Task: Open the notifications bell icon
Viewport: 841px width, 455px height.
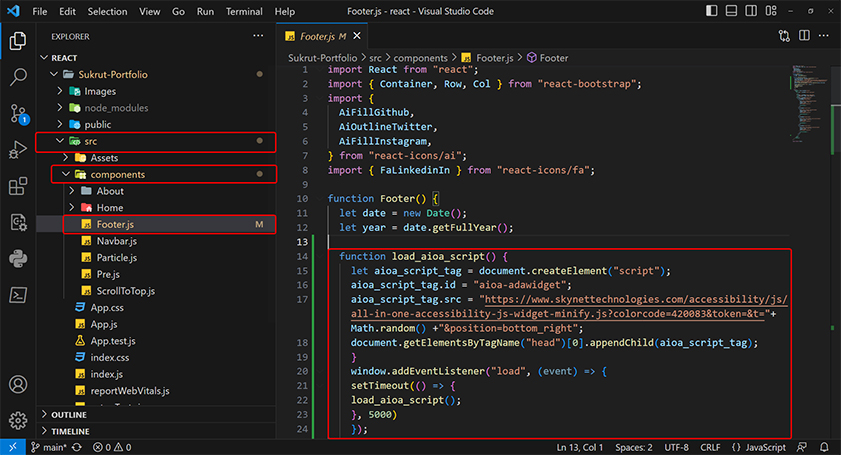Action: [x=824, y=447]
